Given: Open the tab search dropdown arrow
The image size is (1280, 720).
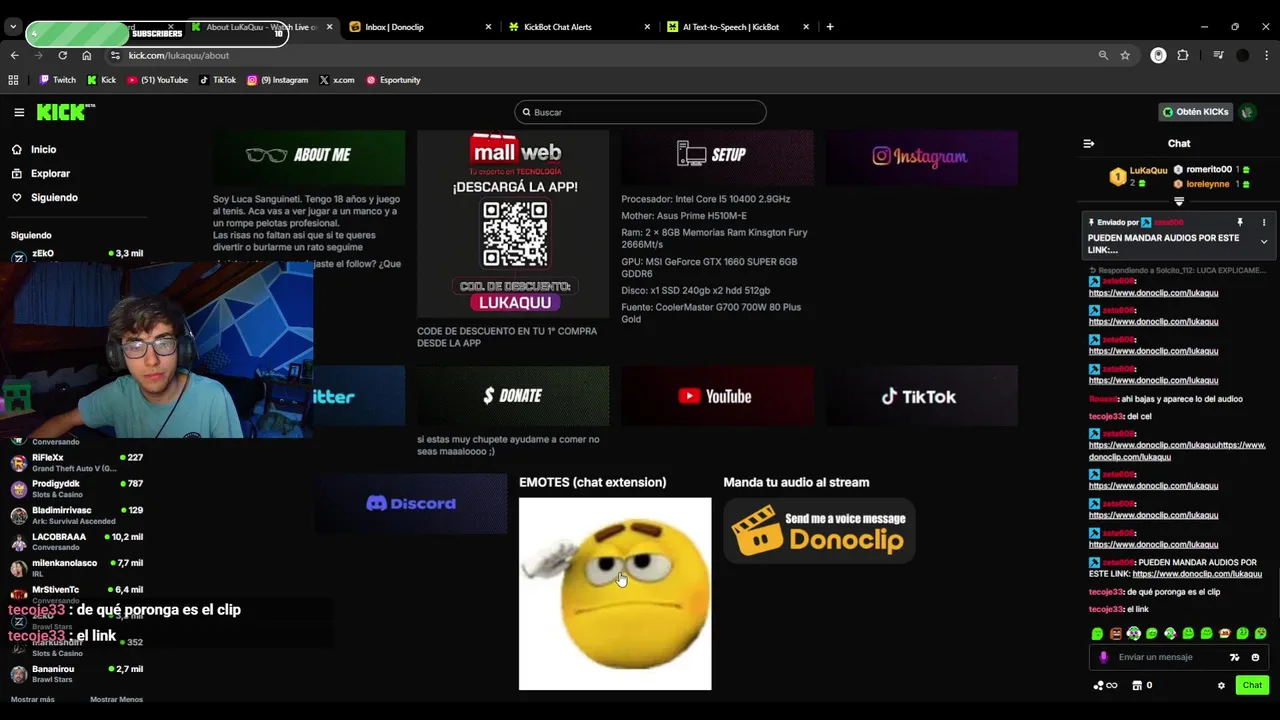Looking at the screenshot, I should pyautogui.click(x=13, y=27).
